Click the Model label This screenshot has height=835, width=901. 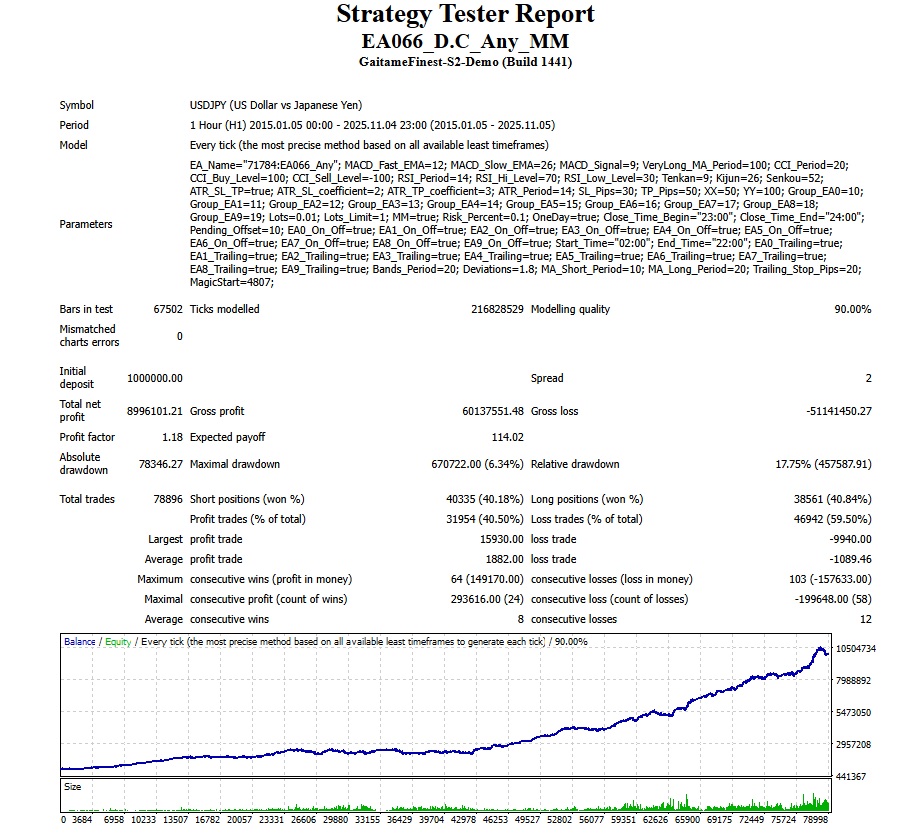click(x=74, y=145)
